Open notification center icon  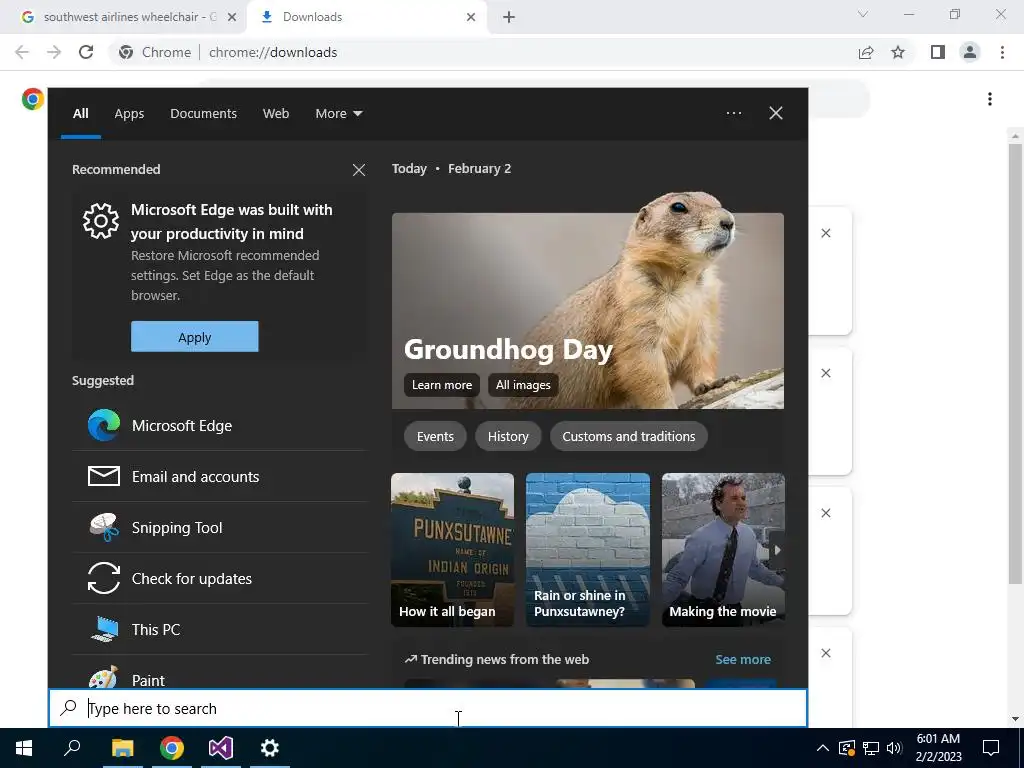991,748
